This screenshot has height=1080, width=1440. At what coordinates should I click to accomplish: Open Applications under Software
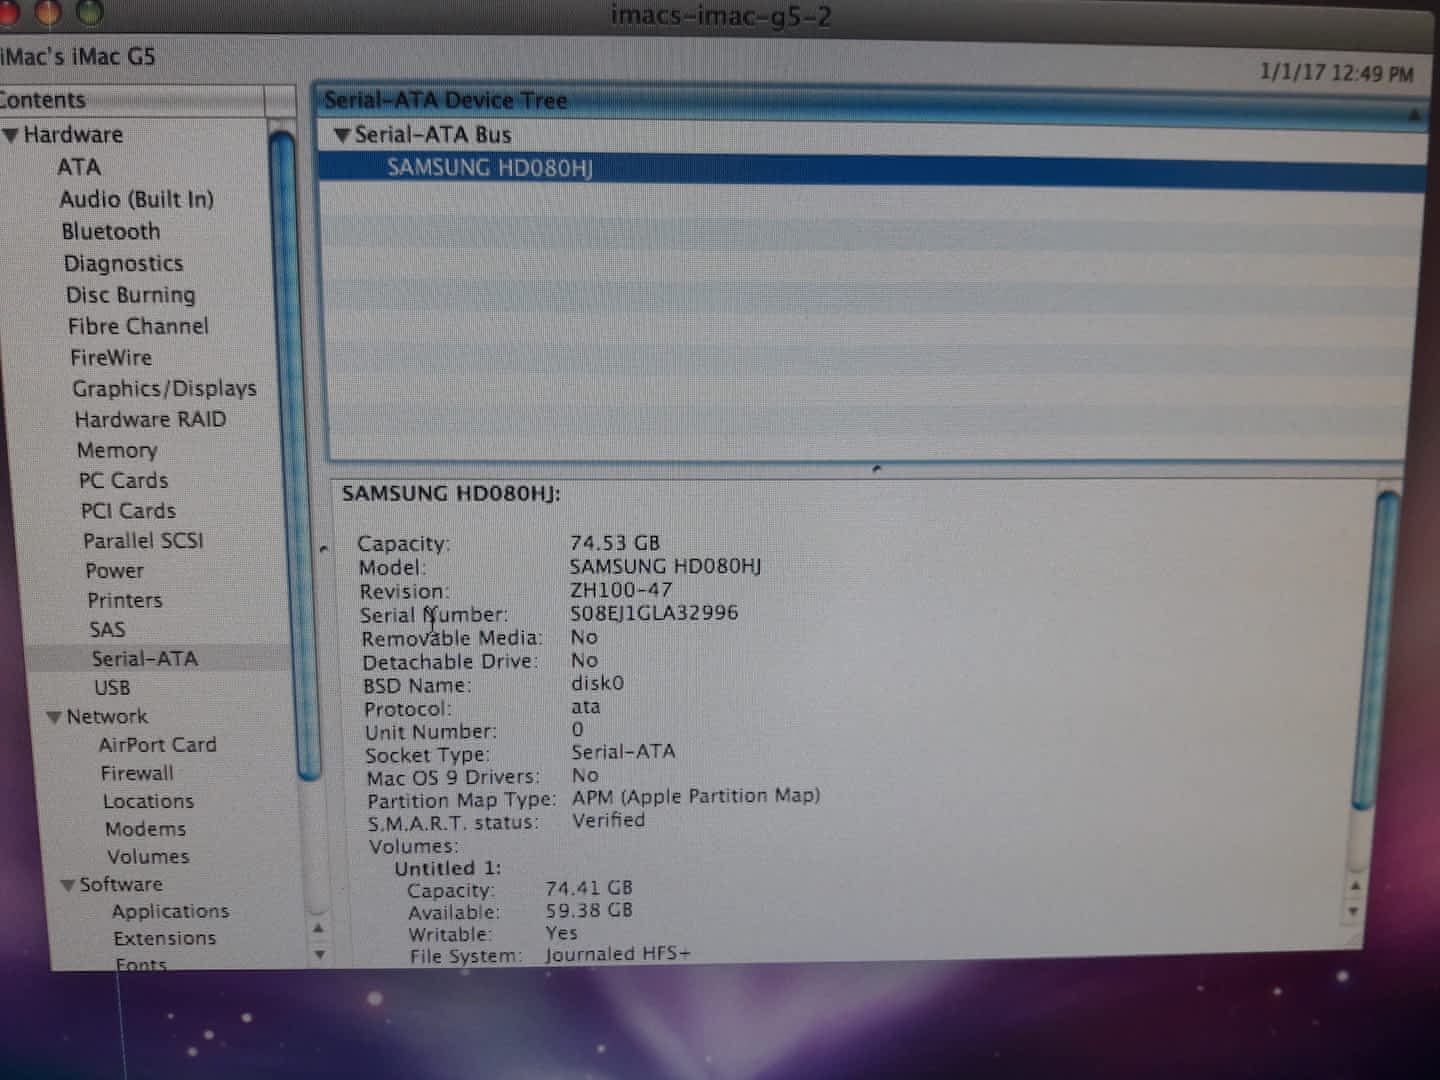(170, 911)
